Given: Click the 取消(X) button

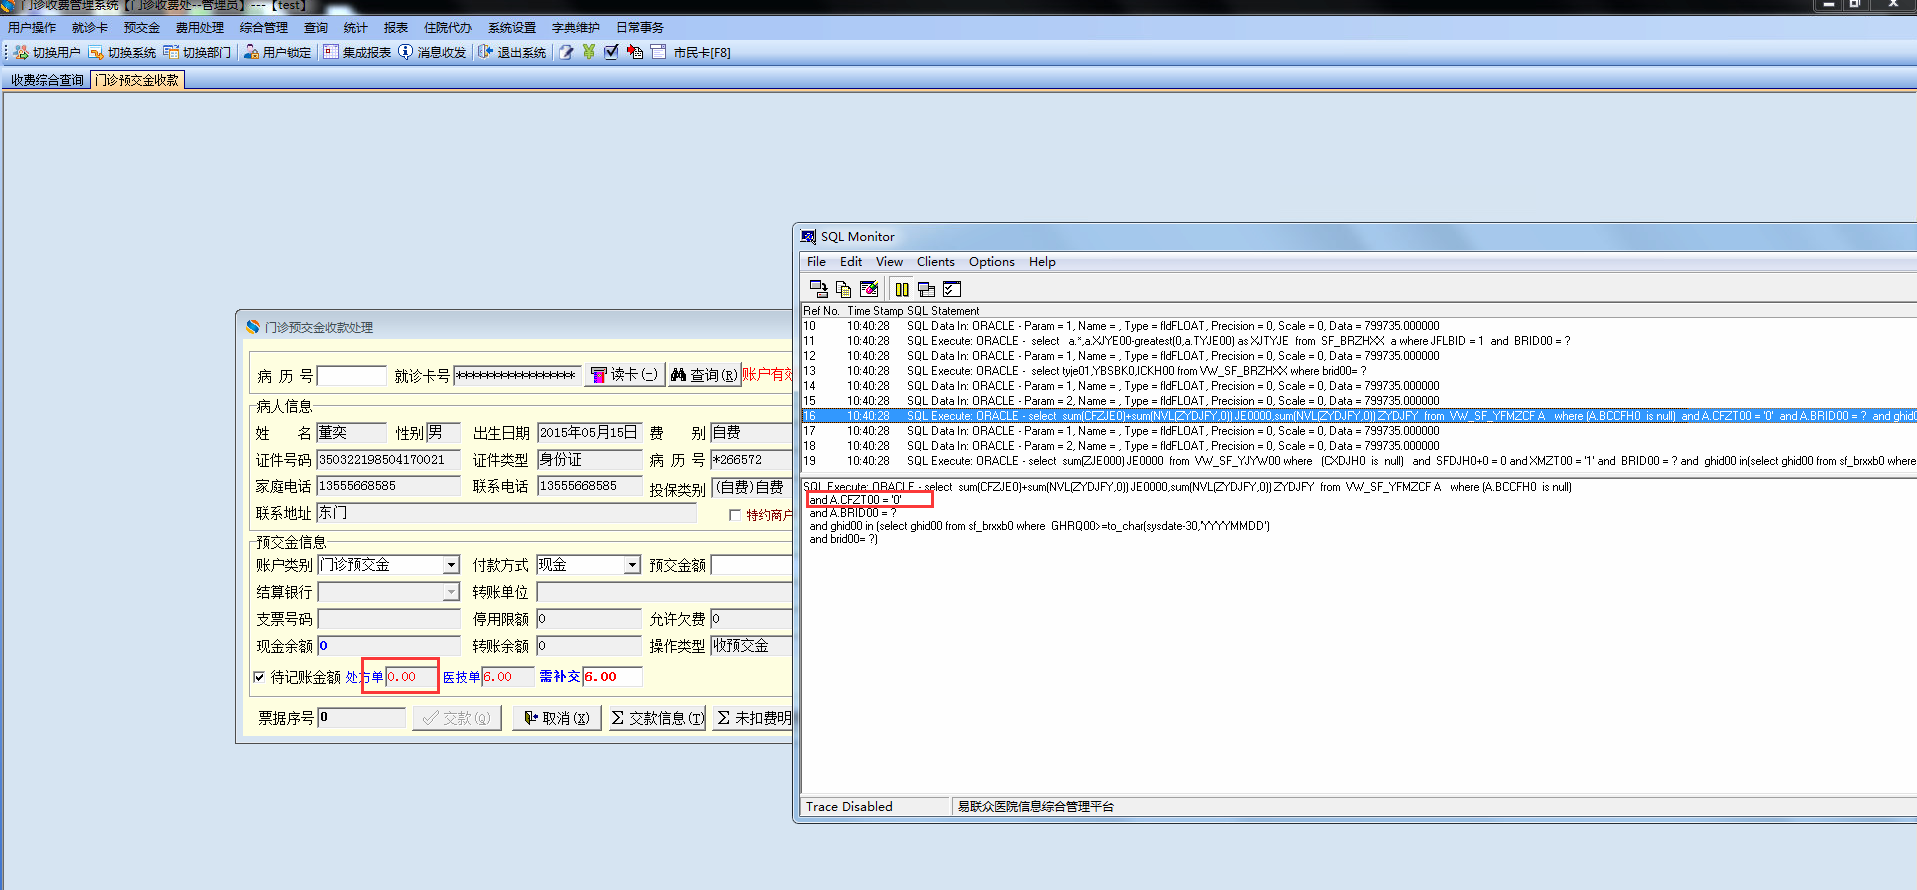Looking at the screenshot, I should [x=557, y=718].
